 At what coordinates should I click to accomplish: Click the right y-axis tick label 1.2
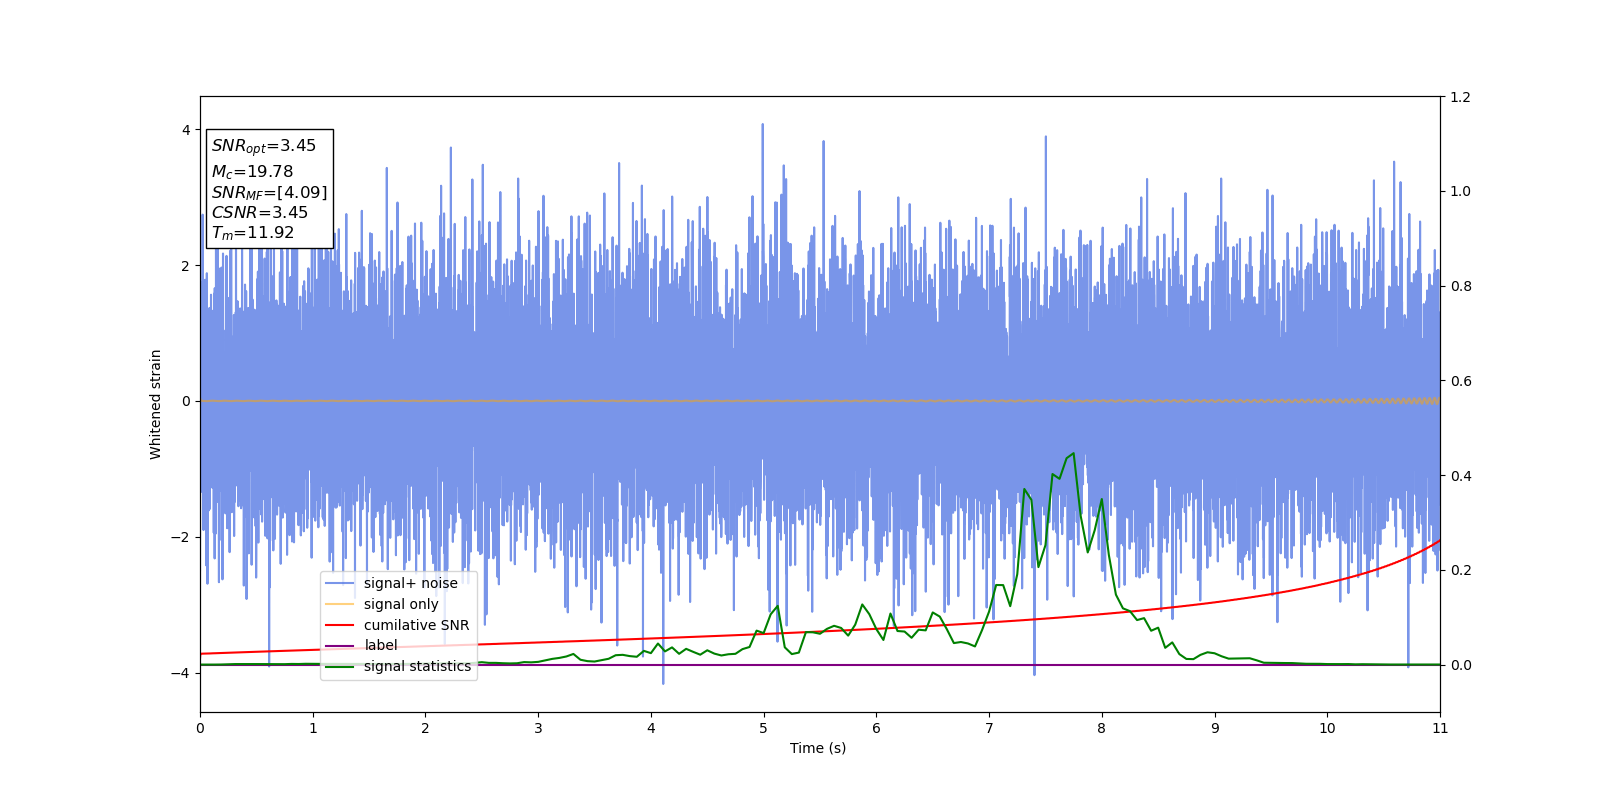click(x=1461, y=97)
